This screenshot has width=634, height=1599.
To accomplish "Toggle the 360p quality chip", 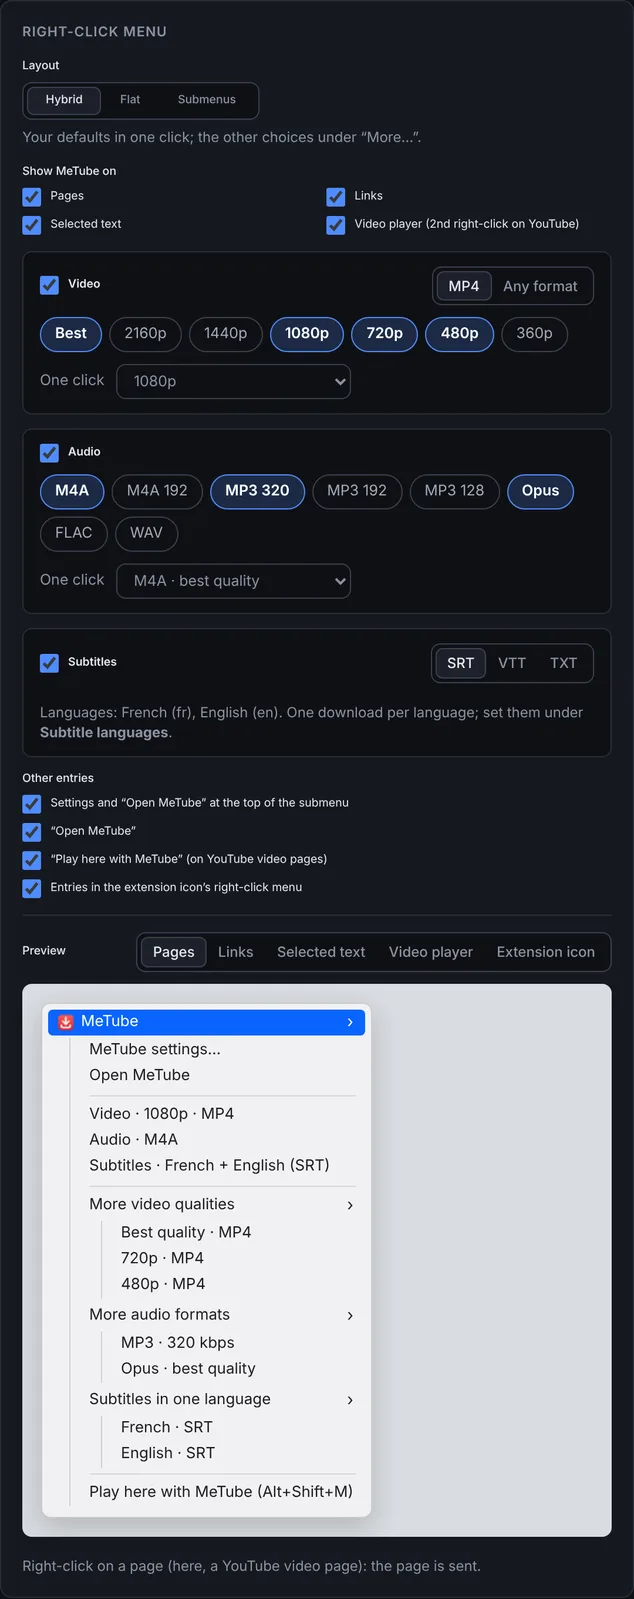I will tap(534, 334).
